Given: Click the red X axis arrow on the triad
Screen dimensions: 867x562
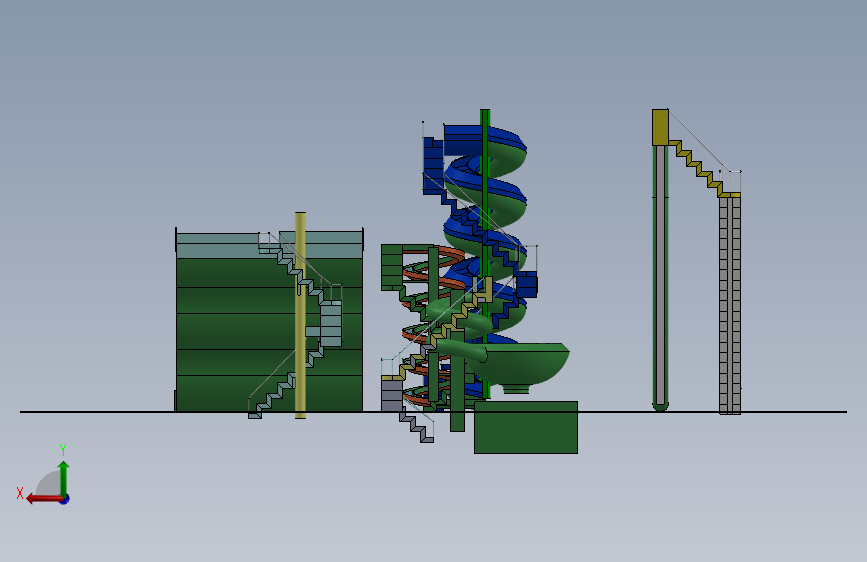Looking at the screenshot, I should (x=43, y=499).
